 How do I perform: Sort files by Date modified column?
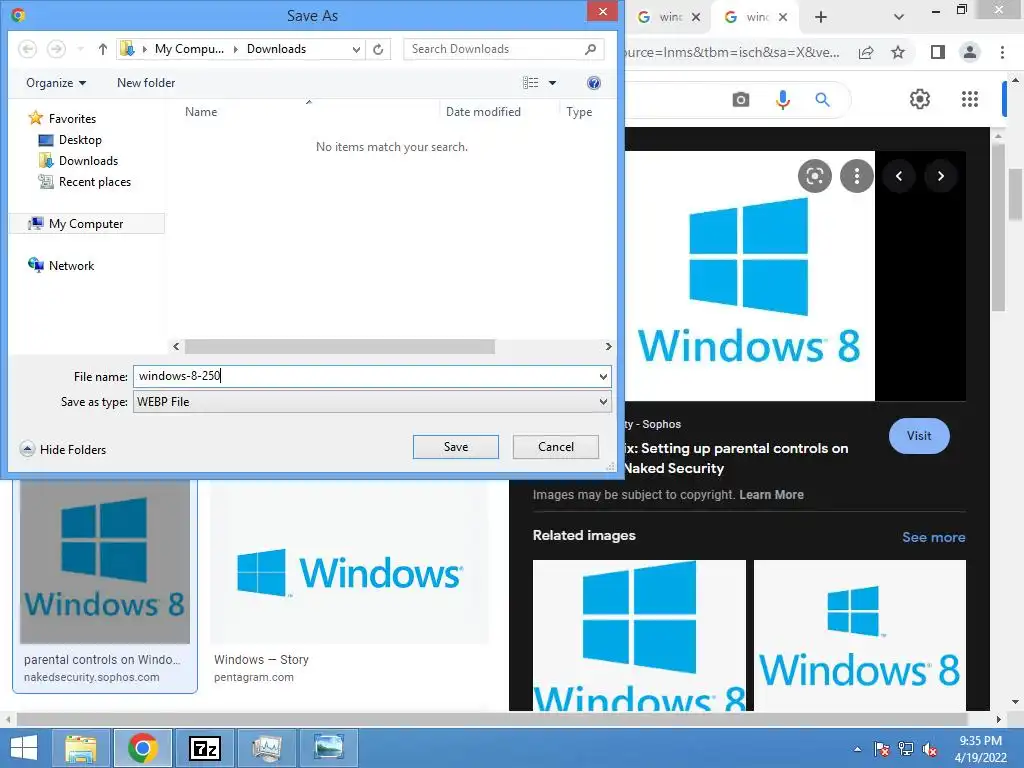pyautogui.click(x=499, y=112)
